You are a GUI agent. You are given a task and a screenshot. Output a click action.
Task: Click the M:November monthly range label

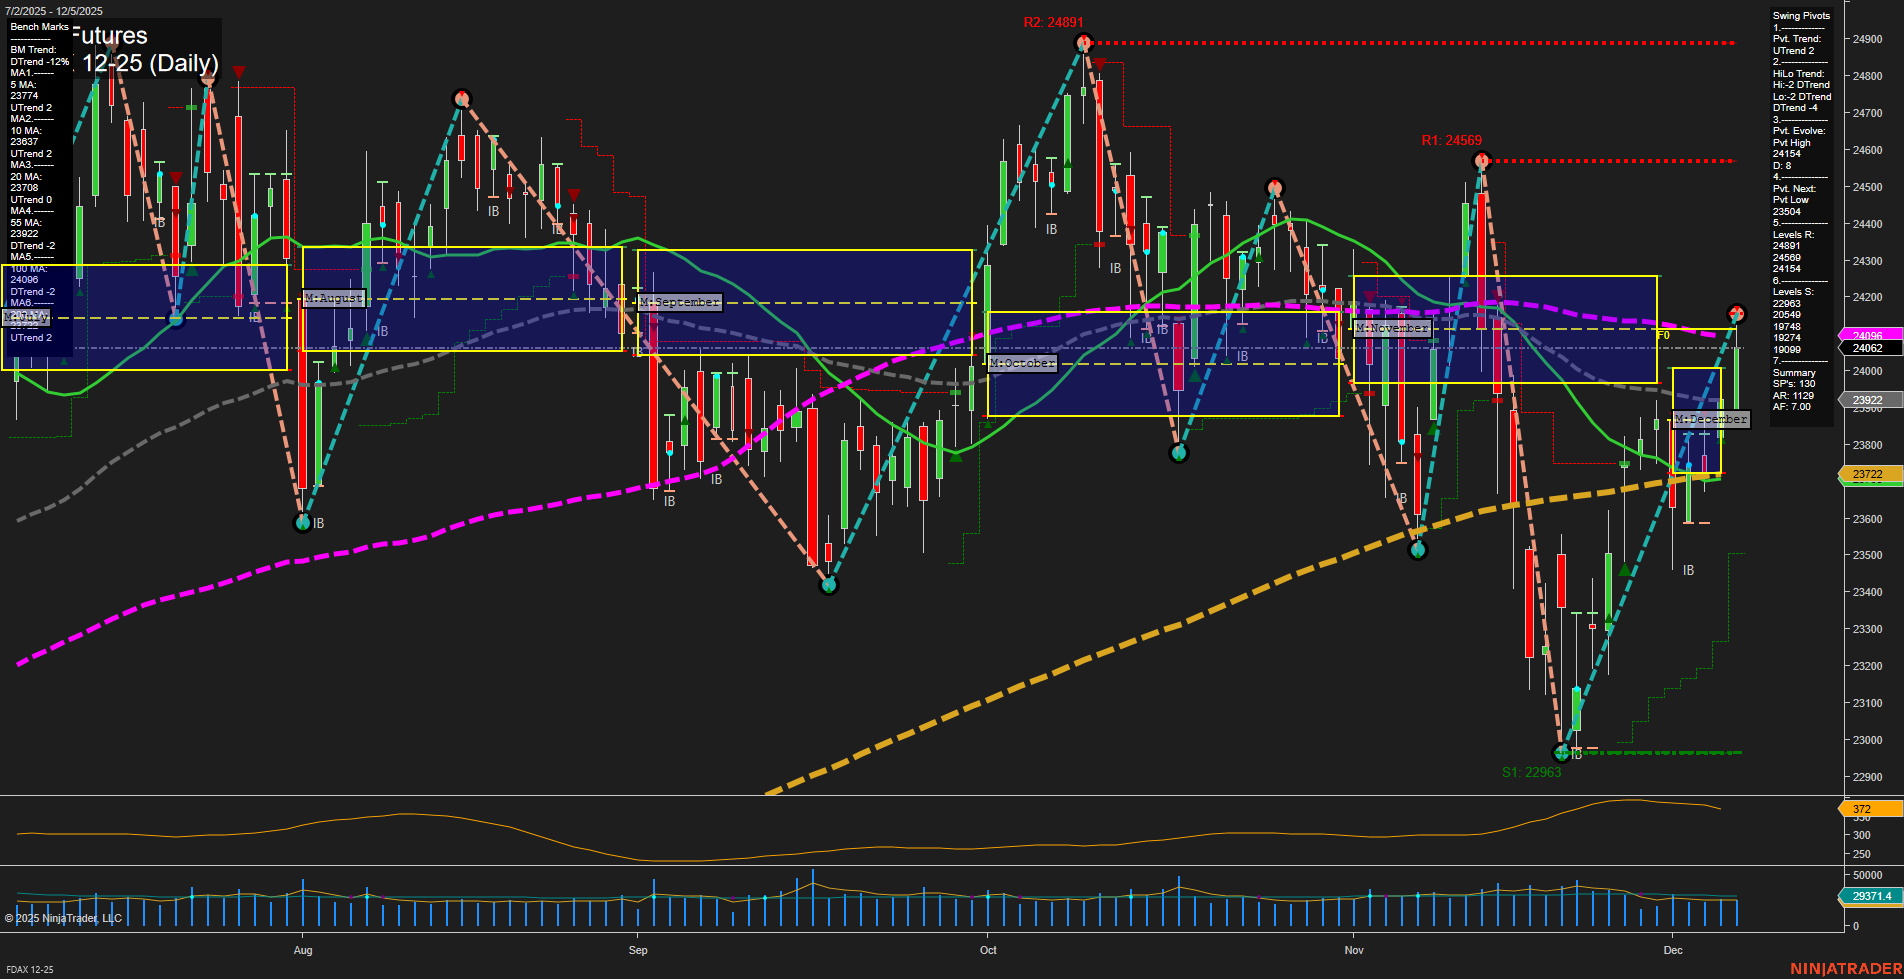tap(1391, 327)
